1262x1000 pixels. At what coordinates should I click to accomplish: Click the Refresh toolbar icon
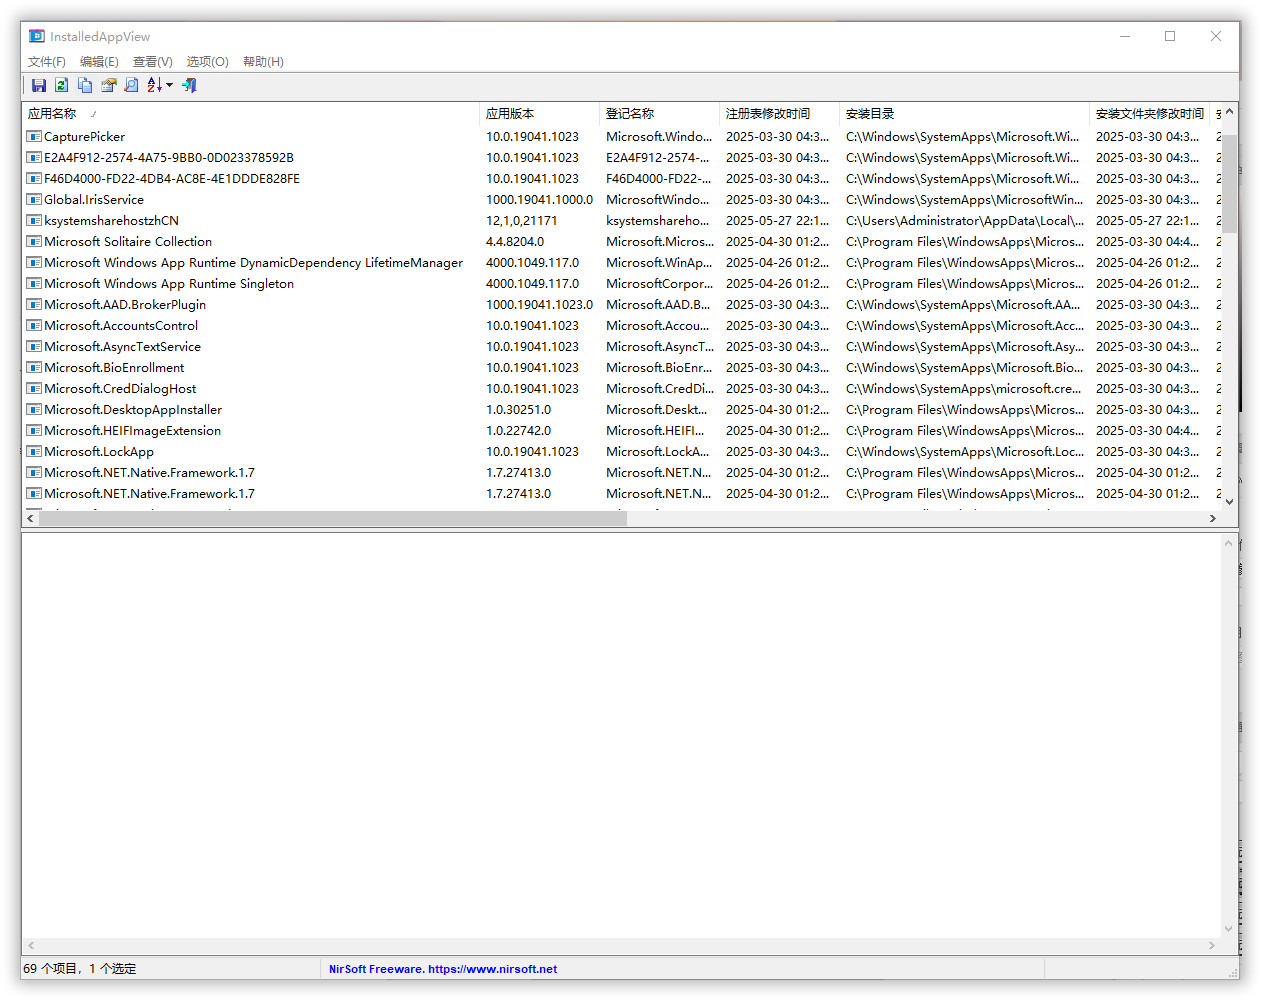62,85
